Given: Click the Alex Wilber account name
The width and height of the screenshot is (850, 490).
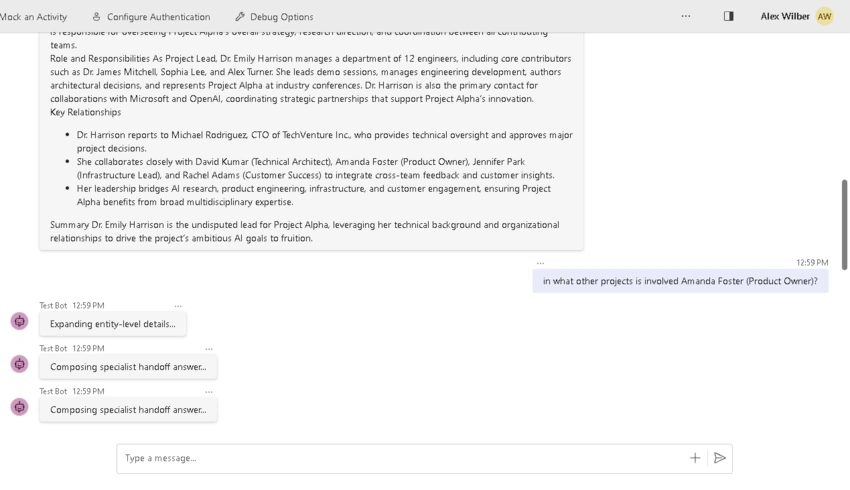Looking at the screenshot, I should [784, 16].
